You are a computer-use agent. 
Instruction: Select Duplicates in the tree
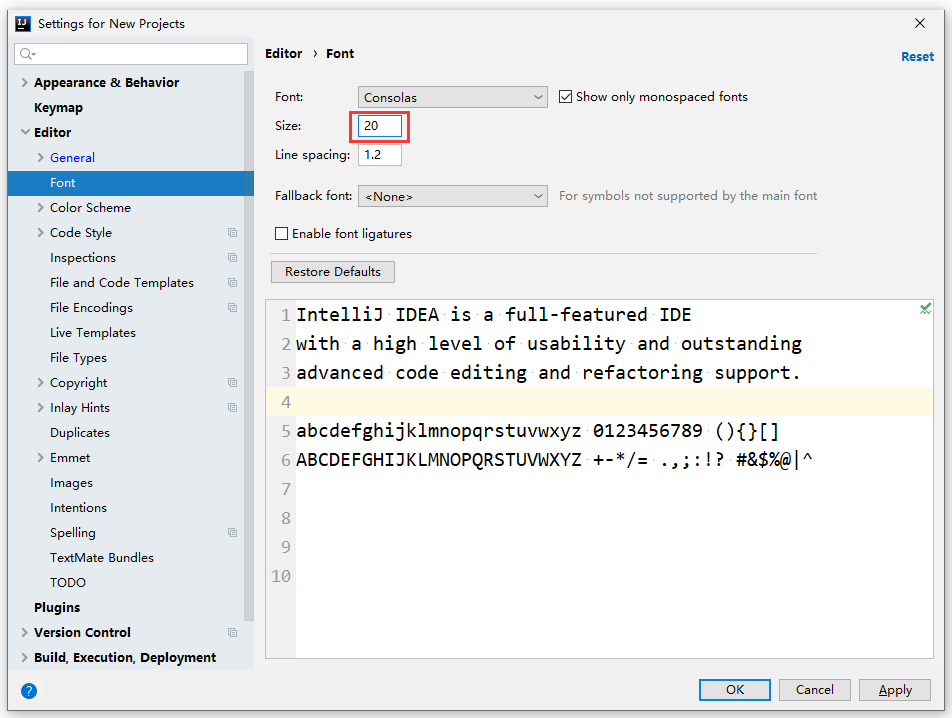tap(80, 433)
